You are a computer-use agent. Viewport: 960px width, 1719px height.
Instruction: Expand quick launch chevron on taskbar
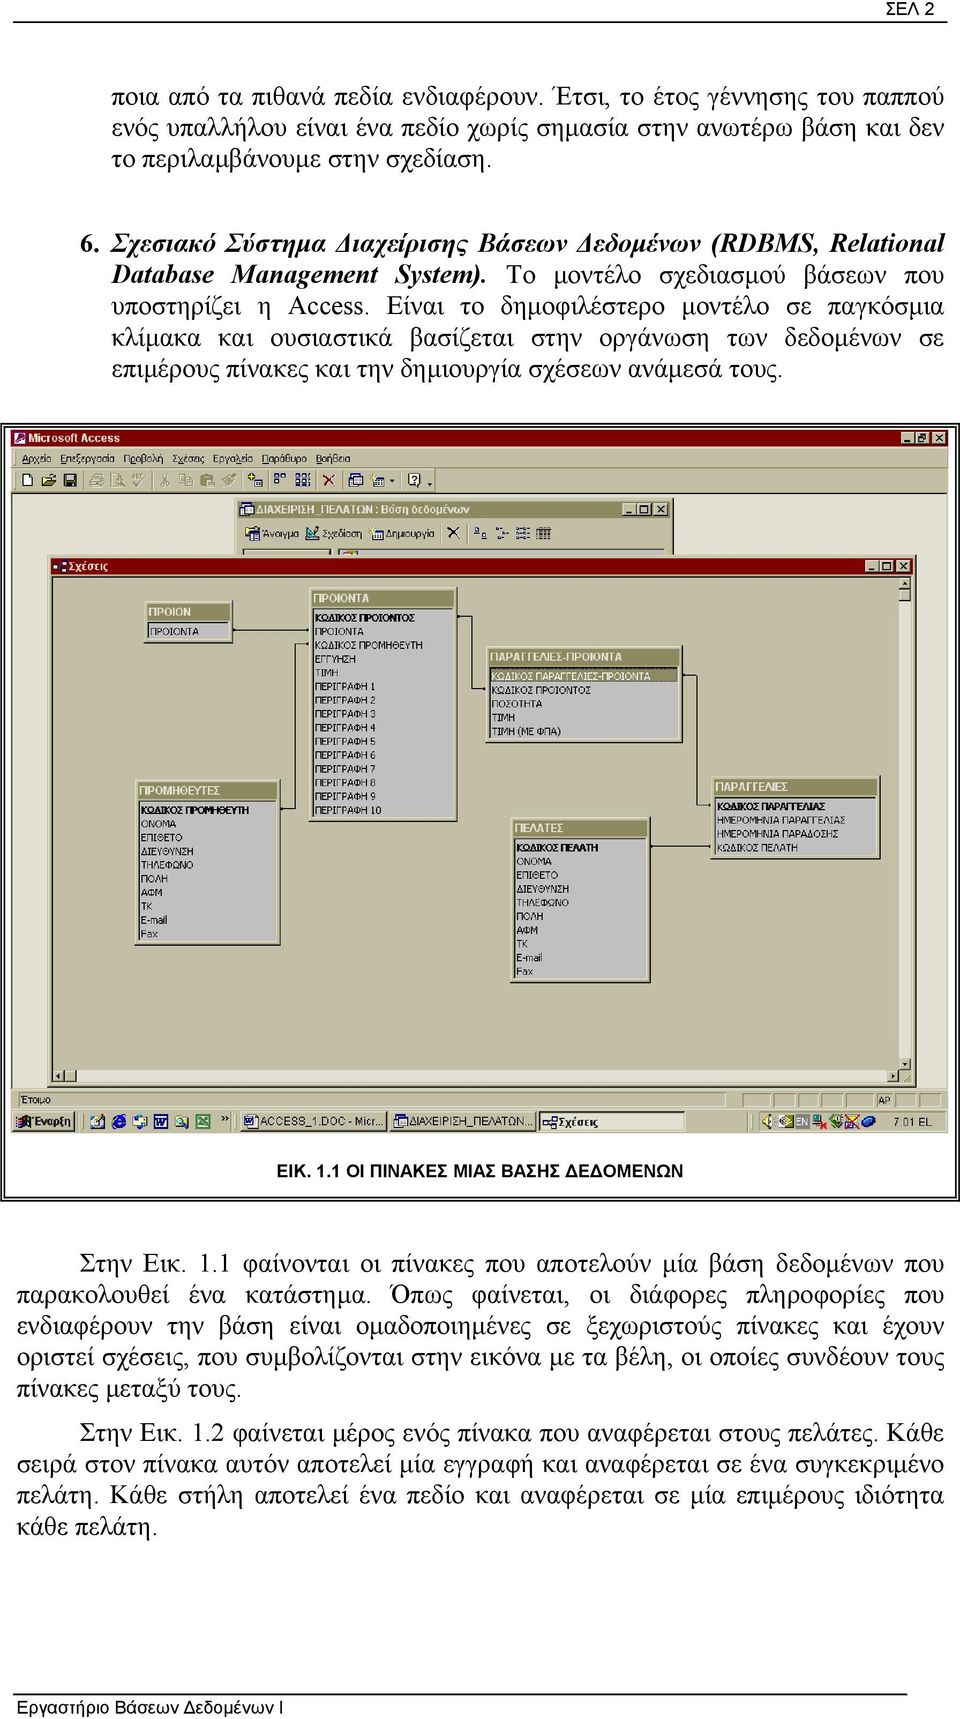(x=225, y=1119)
